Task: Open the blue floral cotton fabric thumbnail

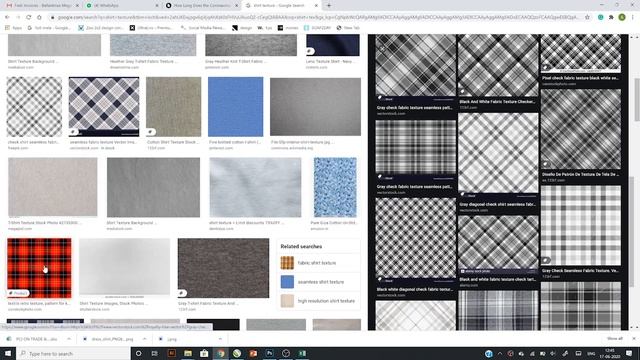Action: point(335,187)
